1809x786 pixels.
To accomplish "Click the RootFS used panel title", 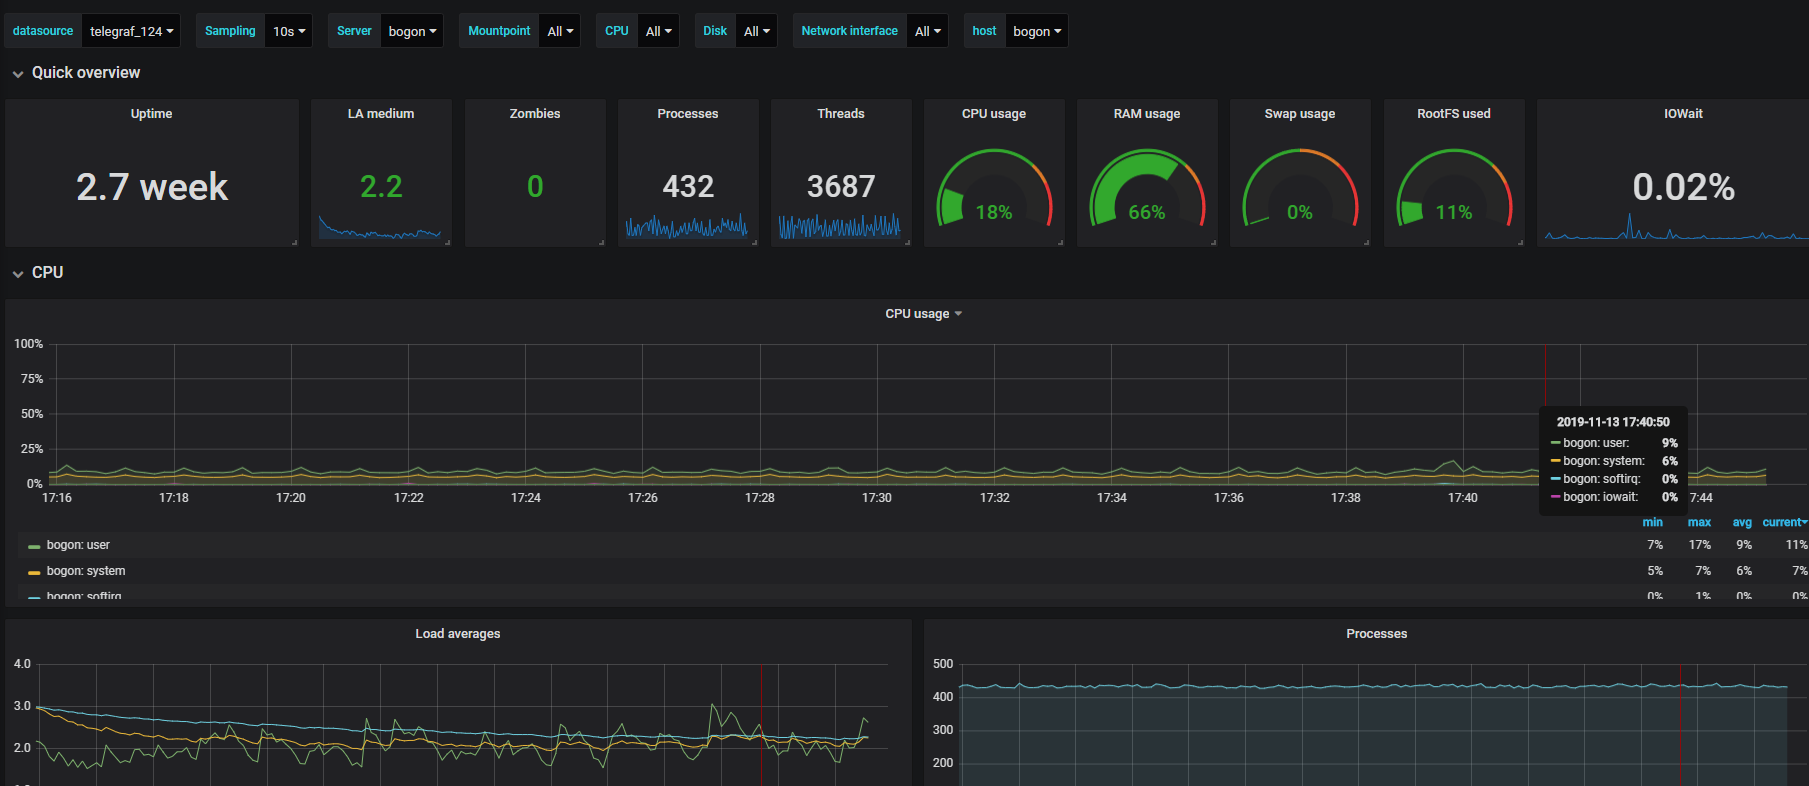I will click(x=1454, y=114).
